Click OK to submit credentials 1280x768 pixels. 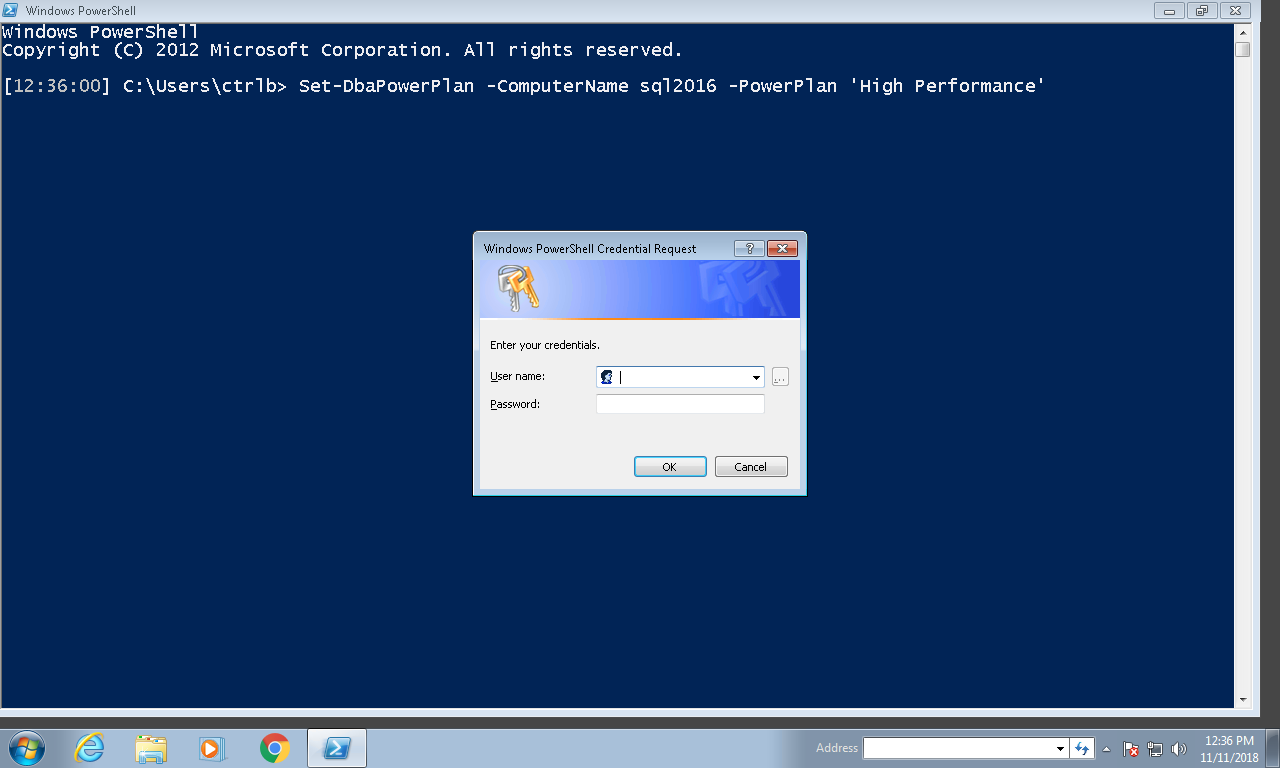pyautogui.click(x=669, y=466)
